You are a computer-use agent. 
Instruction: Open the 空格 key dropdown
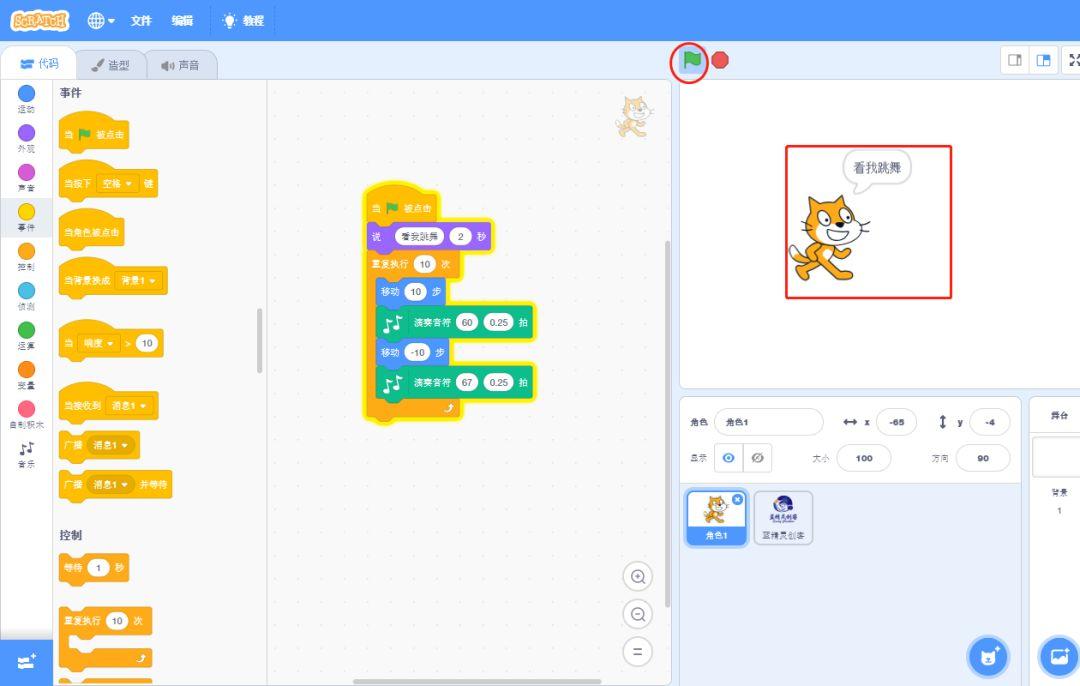[x=117, y=184]
